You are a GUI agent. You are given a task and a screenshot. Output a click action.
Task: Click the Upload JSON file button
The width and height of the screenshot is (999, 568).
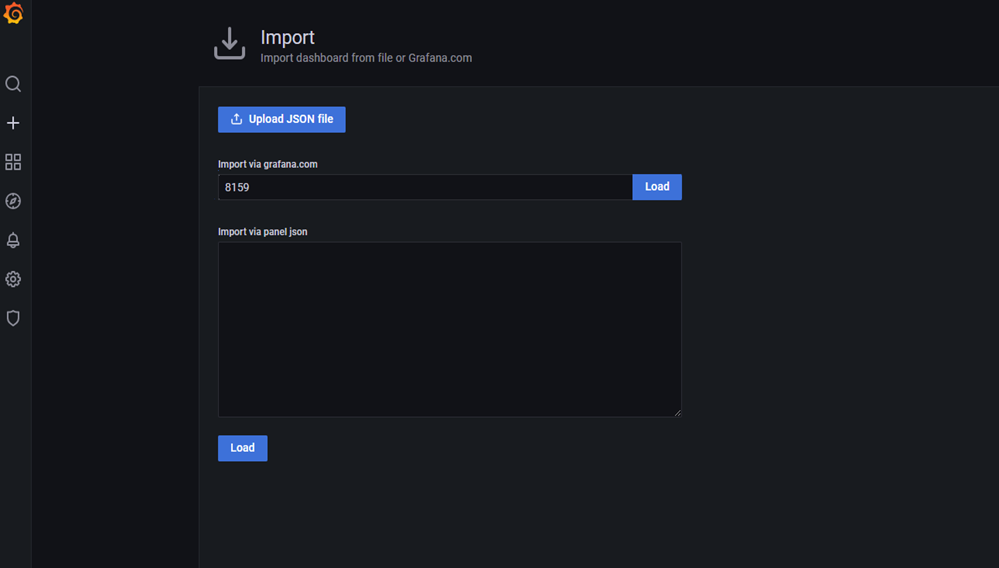point(282,120)
